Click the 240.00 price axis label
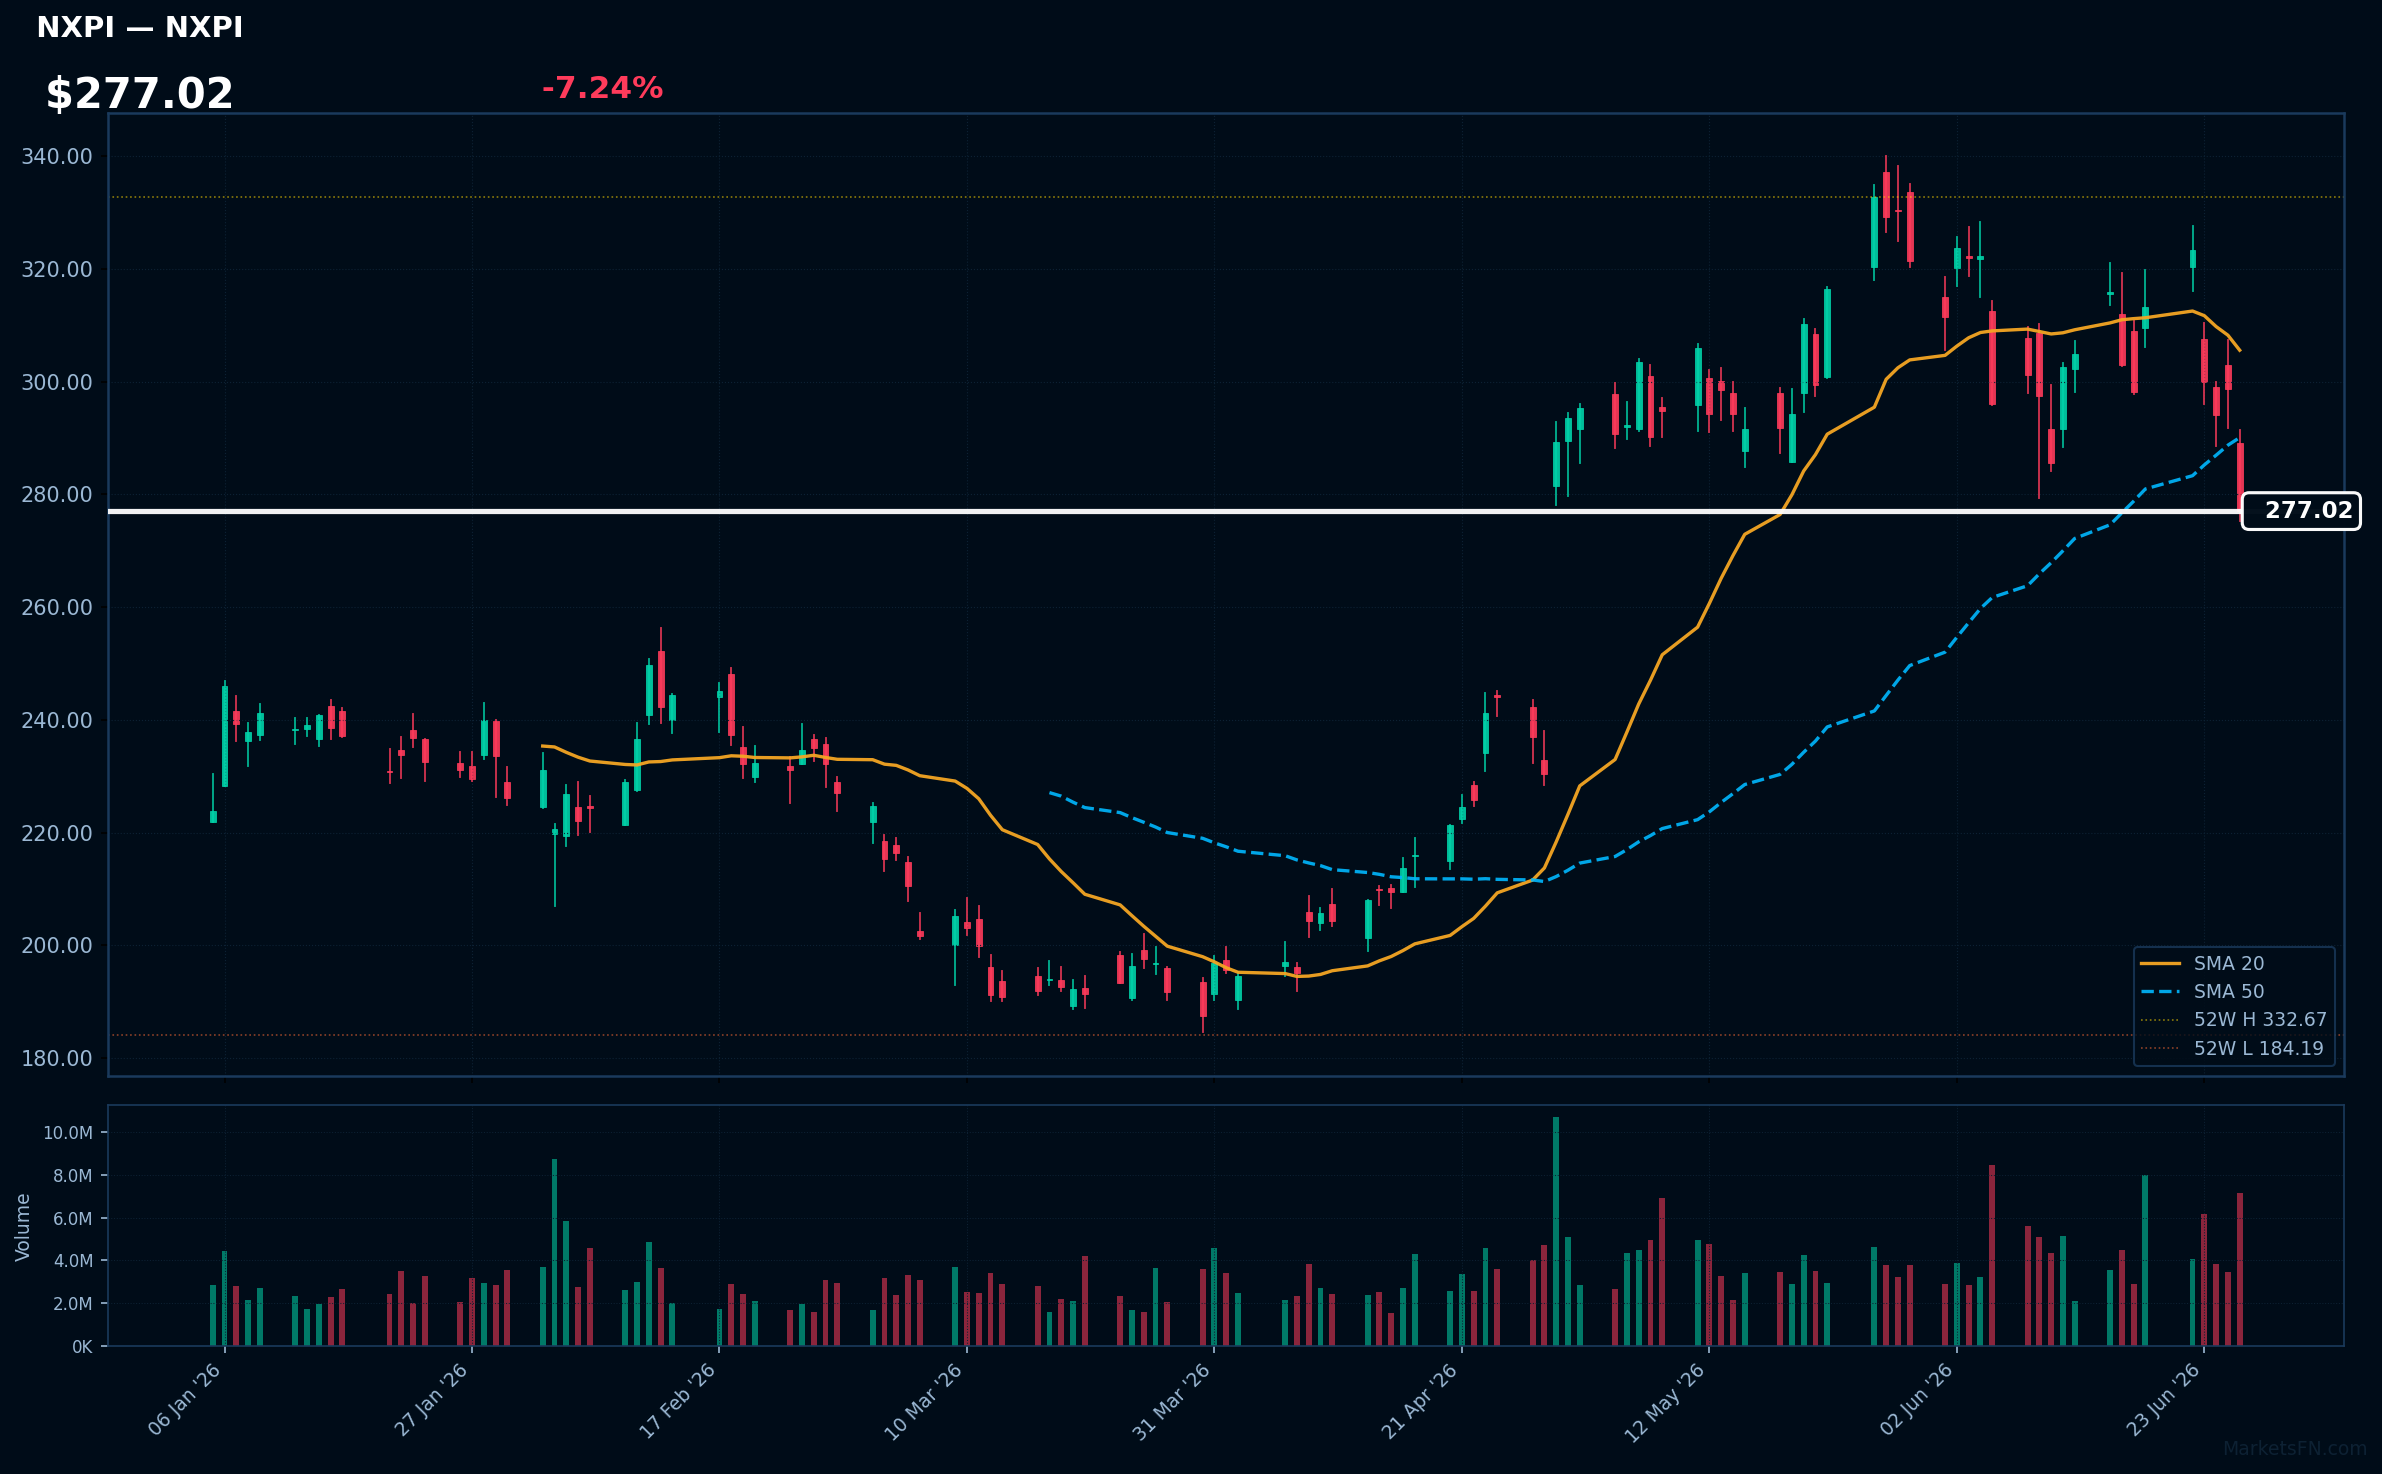Image resolution: width=2382 pixels, height=1474 pixels. tap(57, 721)
